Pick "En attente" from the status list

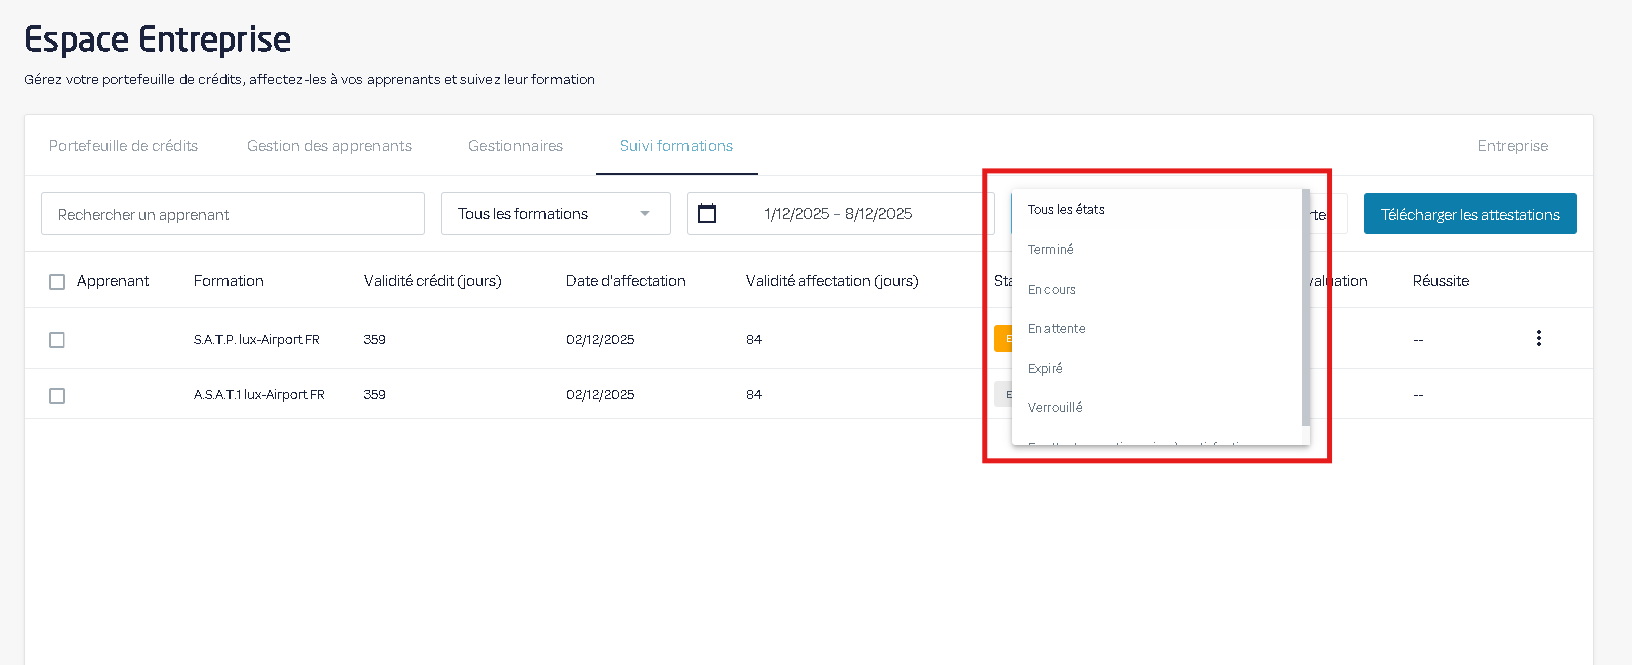[x=1057, y=329]
